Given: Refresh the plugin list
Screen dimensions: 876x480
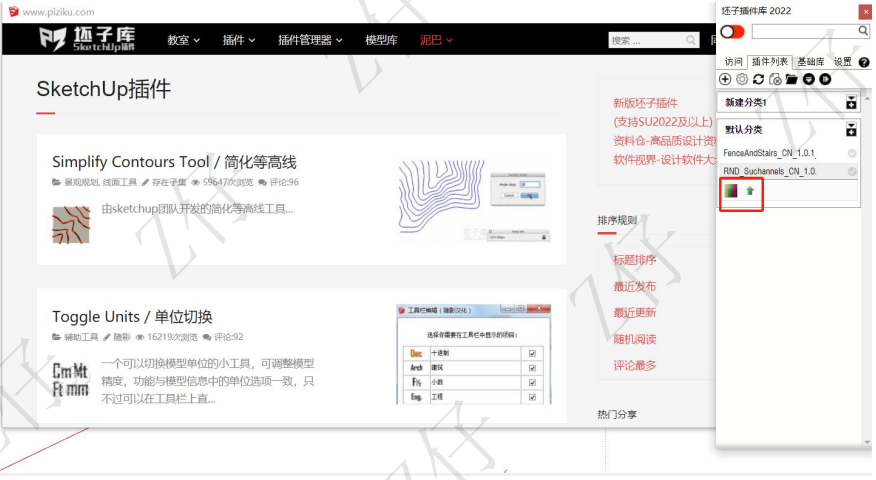Looking at the screenshot, I should (x=758, y=79).
